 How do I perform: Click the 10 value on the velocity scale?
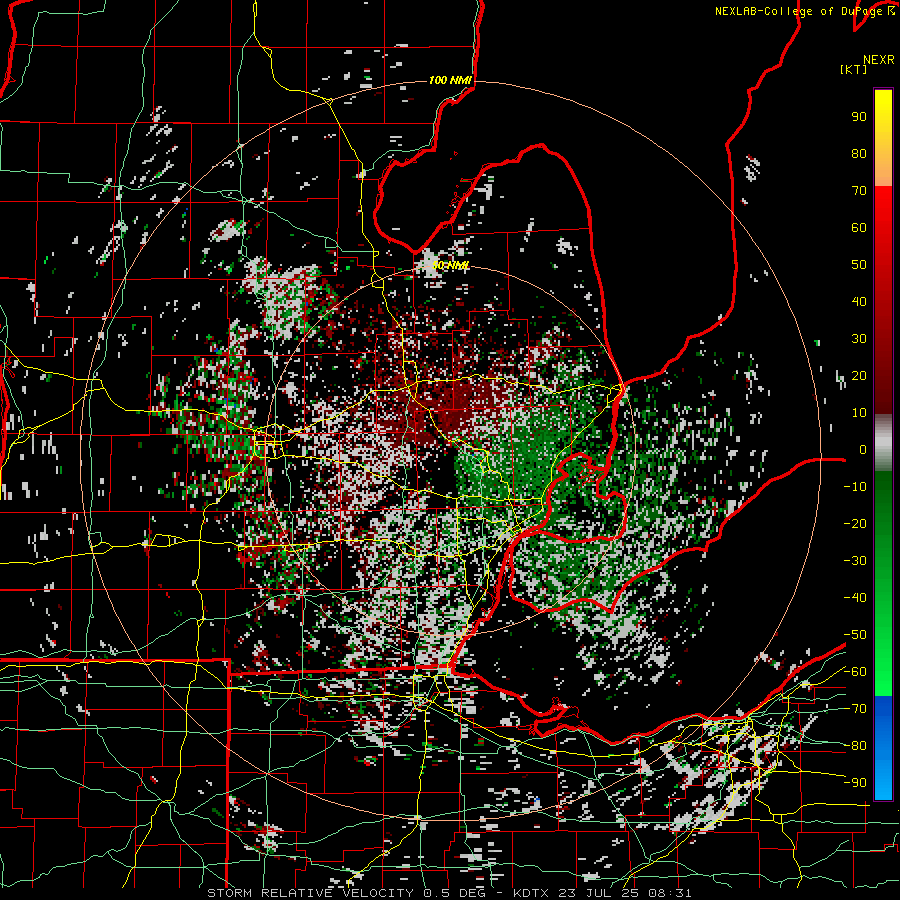tap(859, 413)
